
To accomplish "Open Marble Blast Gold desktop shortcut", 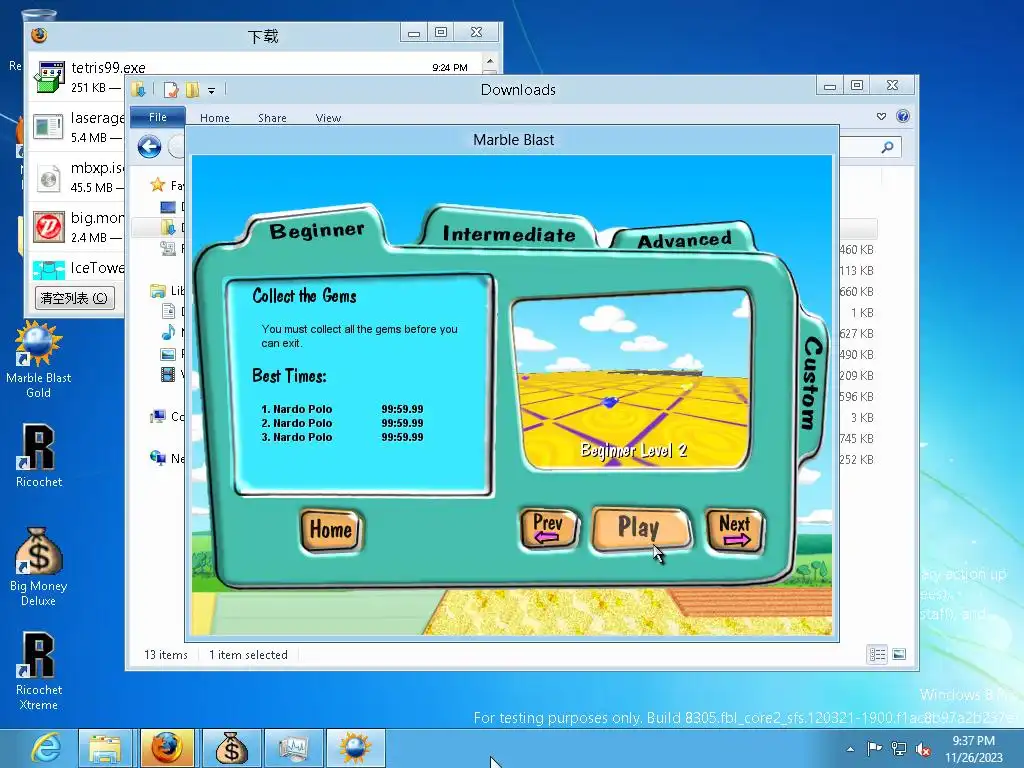I will 39,361.
